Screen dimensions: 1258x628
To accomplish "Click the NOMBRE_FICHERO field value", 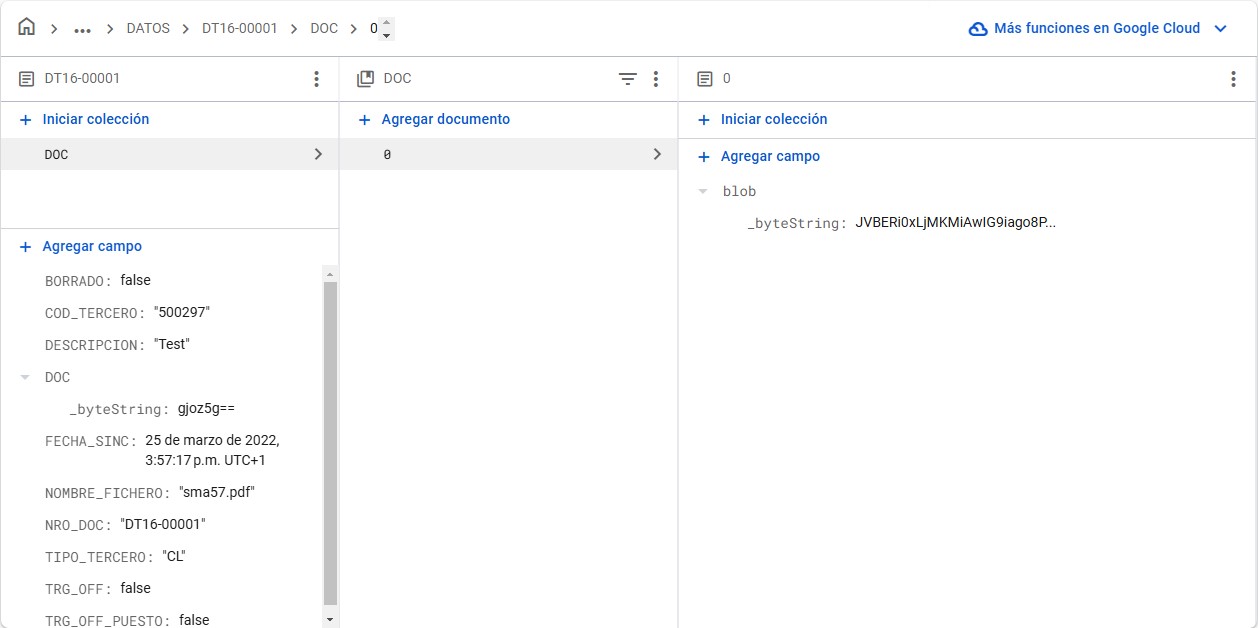I will [x=217, y=492].
